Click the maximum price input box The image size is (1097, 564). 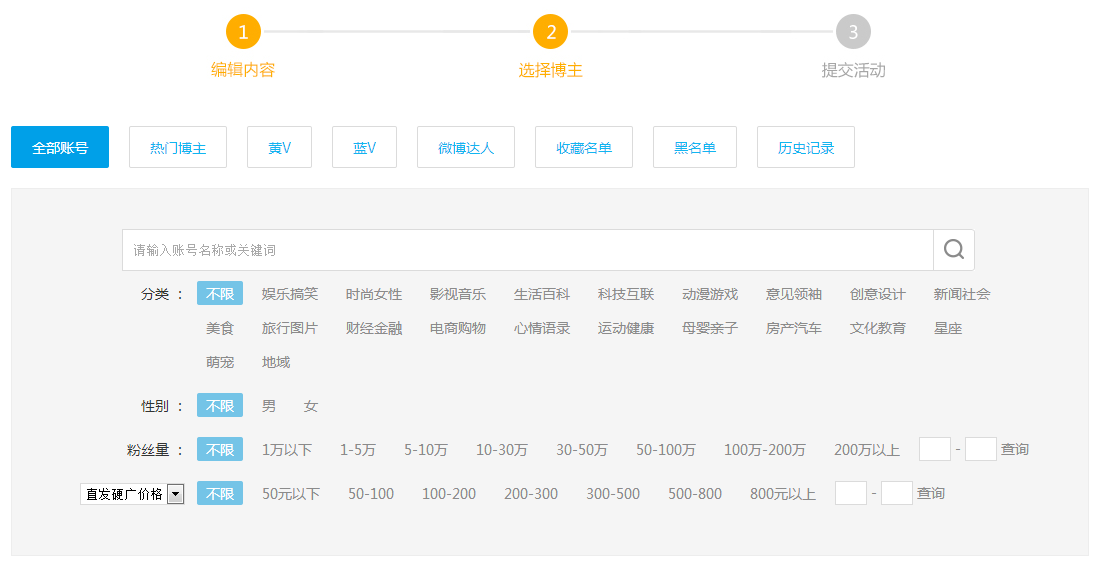pos(897,494)
